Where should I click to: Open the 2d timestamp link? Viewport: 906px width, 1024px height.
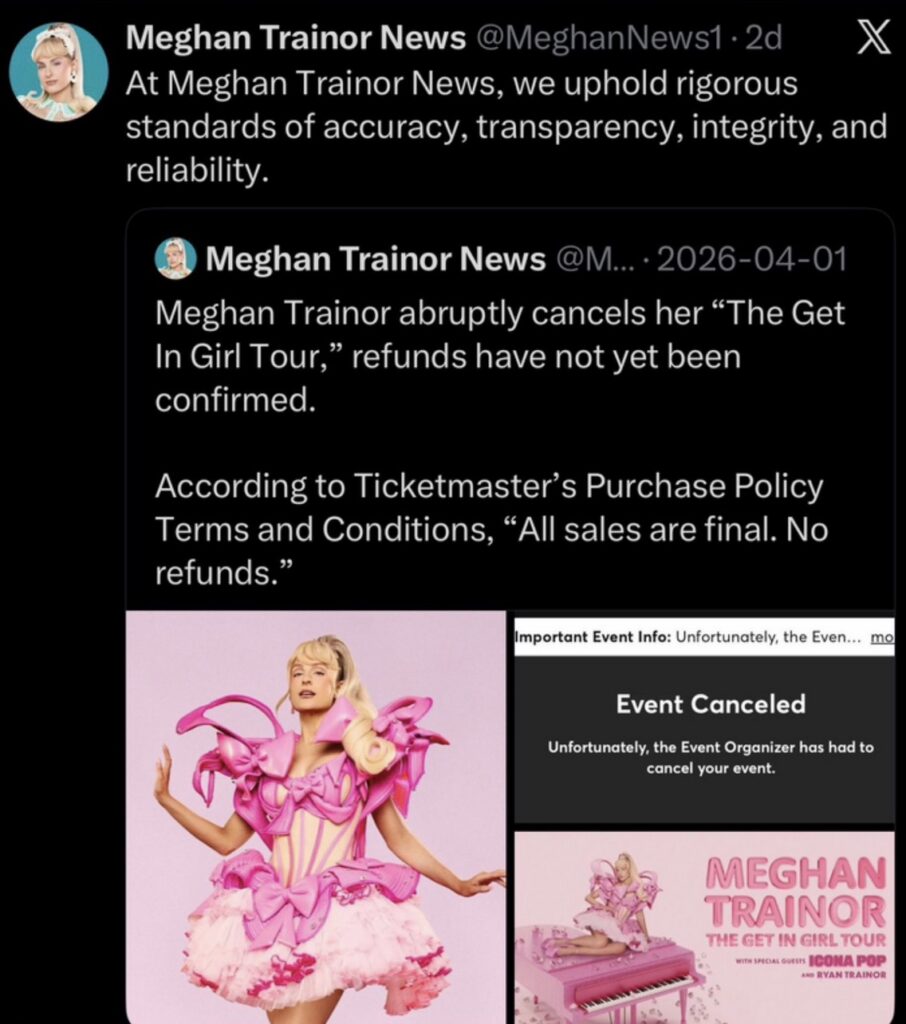click(764, 38)
